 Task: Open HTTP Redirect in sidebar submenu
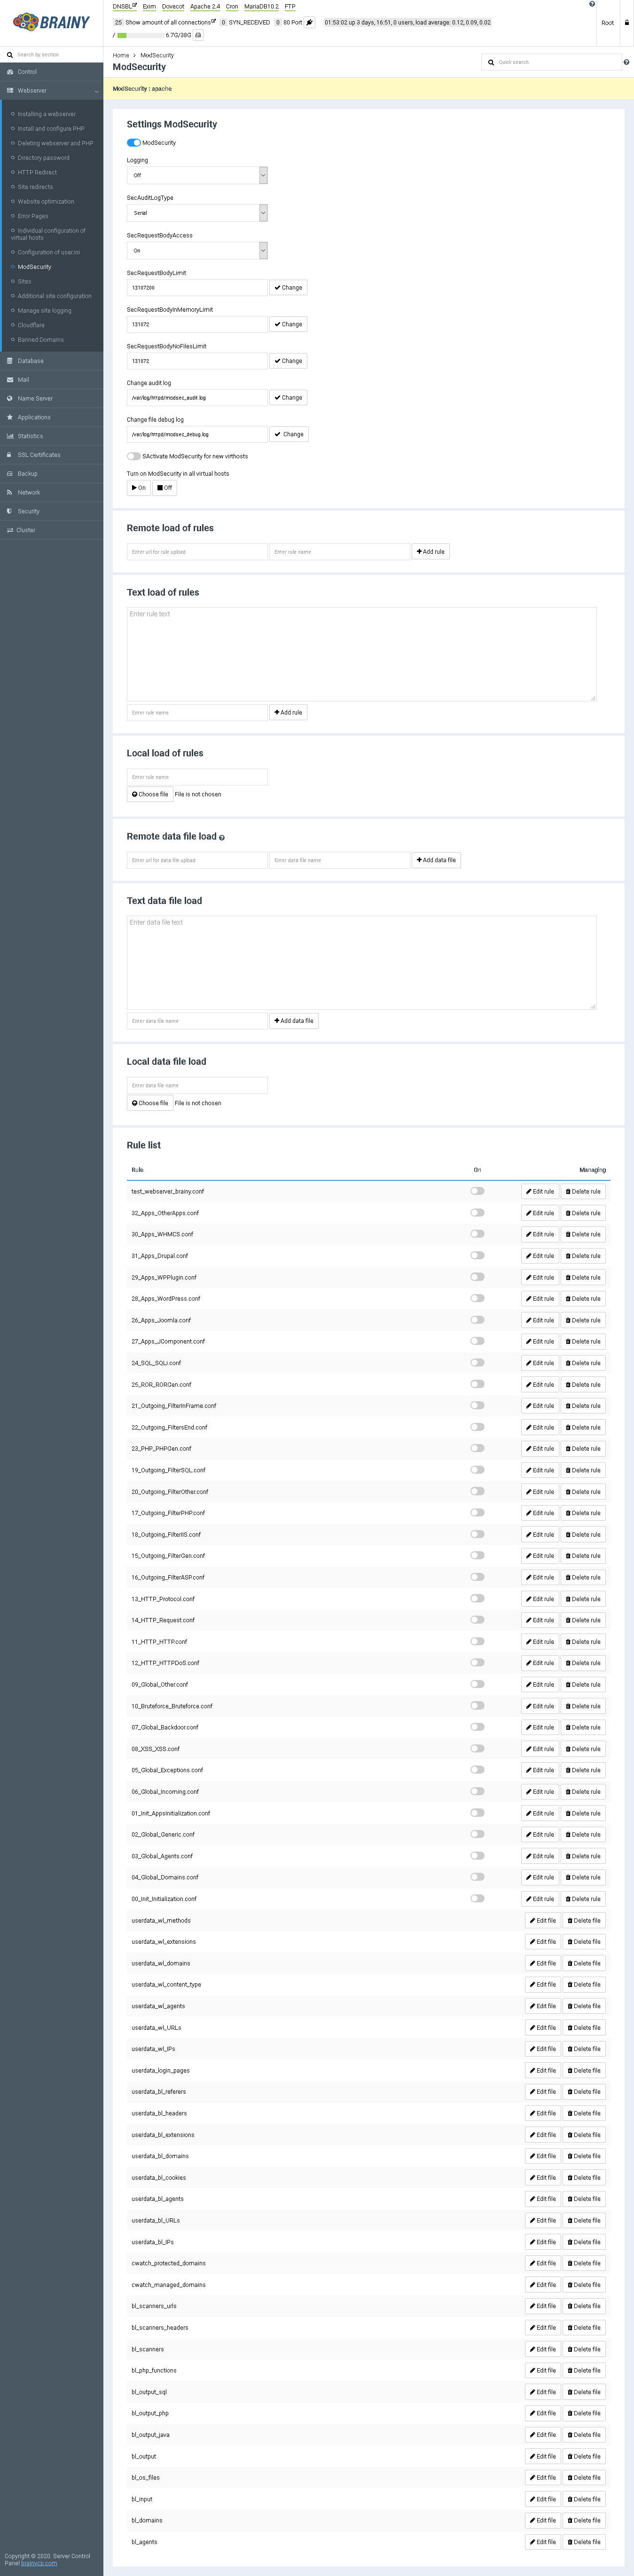[x=37, y=172]
